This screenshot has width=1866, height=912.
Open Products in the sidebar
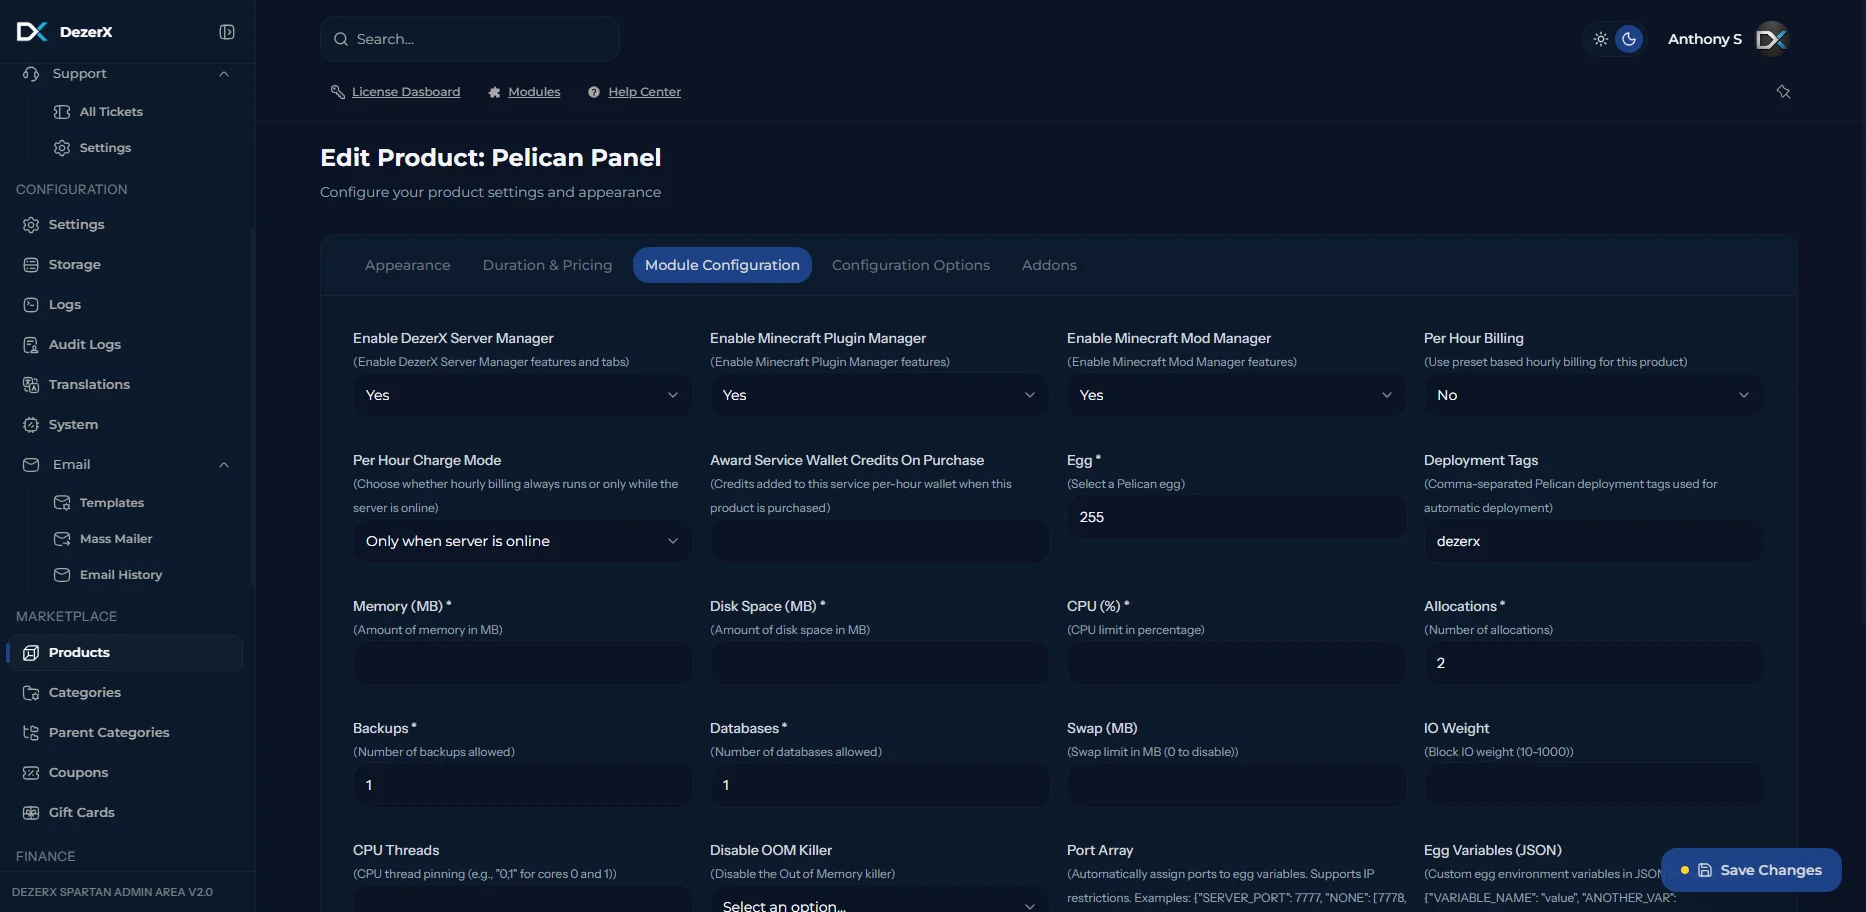(x=125, y=653)
